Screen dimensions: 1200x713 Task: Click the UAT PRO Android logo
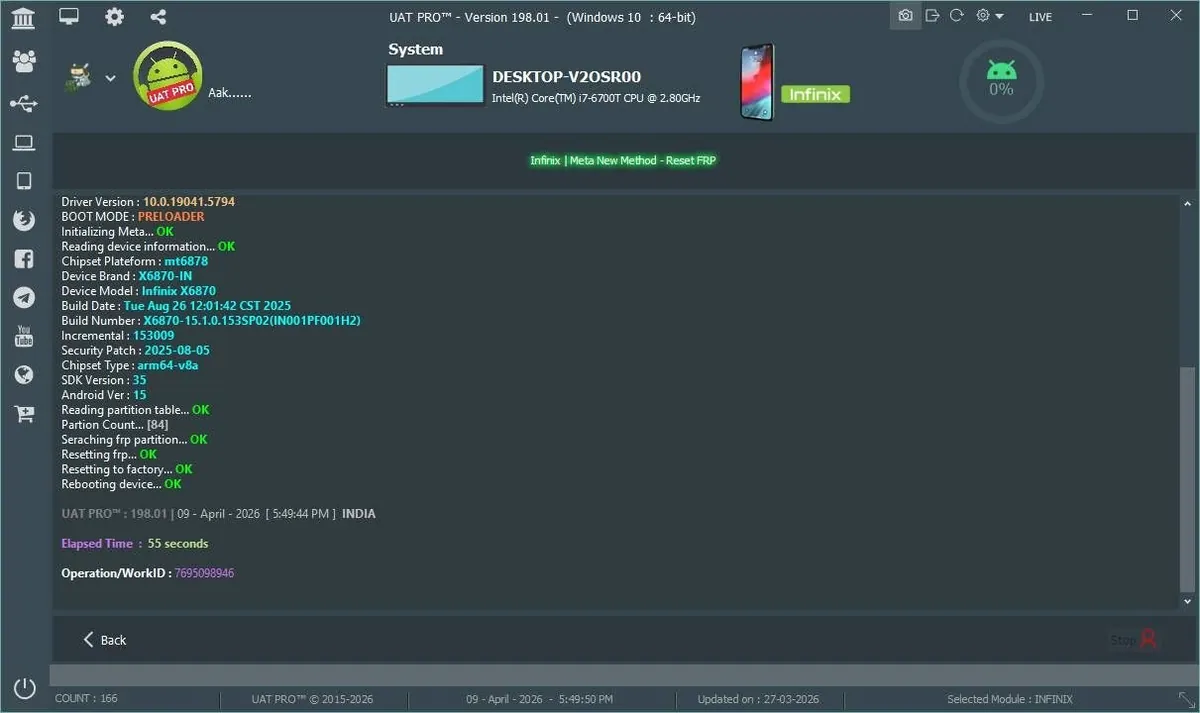[x=168, y=76]
